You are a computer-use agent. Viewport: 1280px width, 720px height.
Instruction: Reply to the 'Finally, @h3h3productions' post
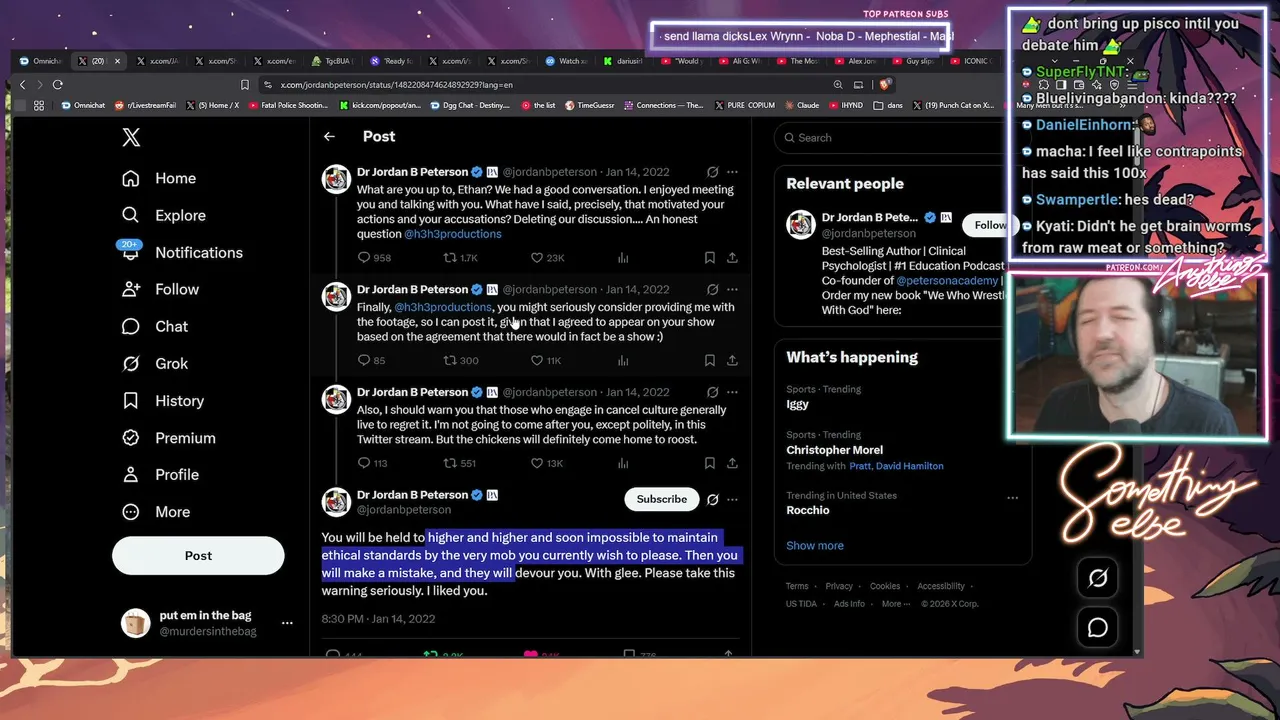pyautogui.click(x=364, y=360)
